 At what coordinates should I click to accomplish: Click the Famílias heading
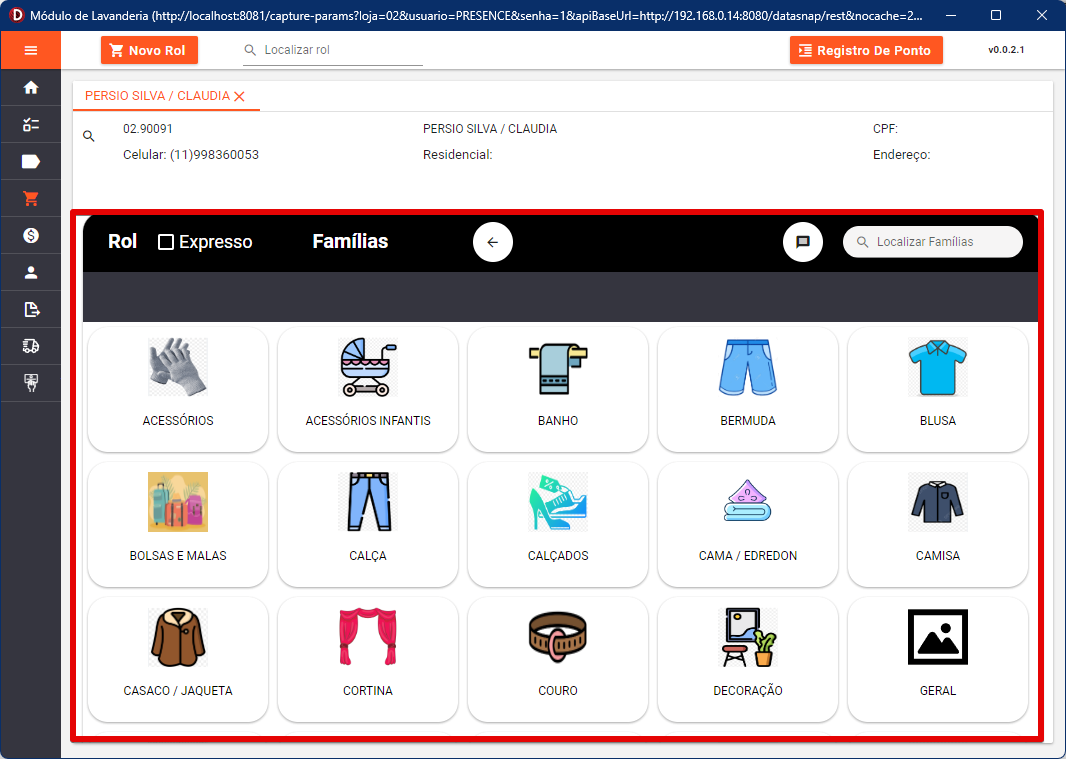[x=350, y=241]
